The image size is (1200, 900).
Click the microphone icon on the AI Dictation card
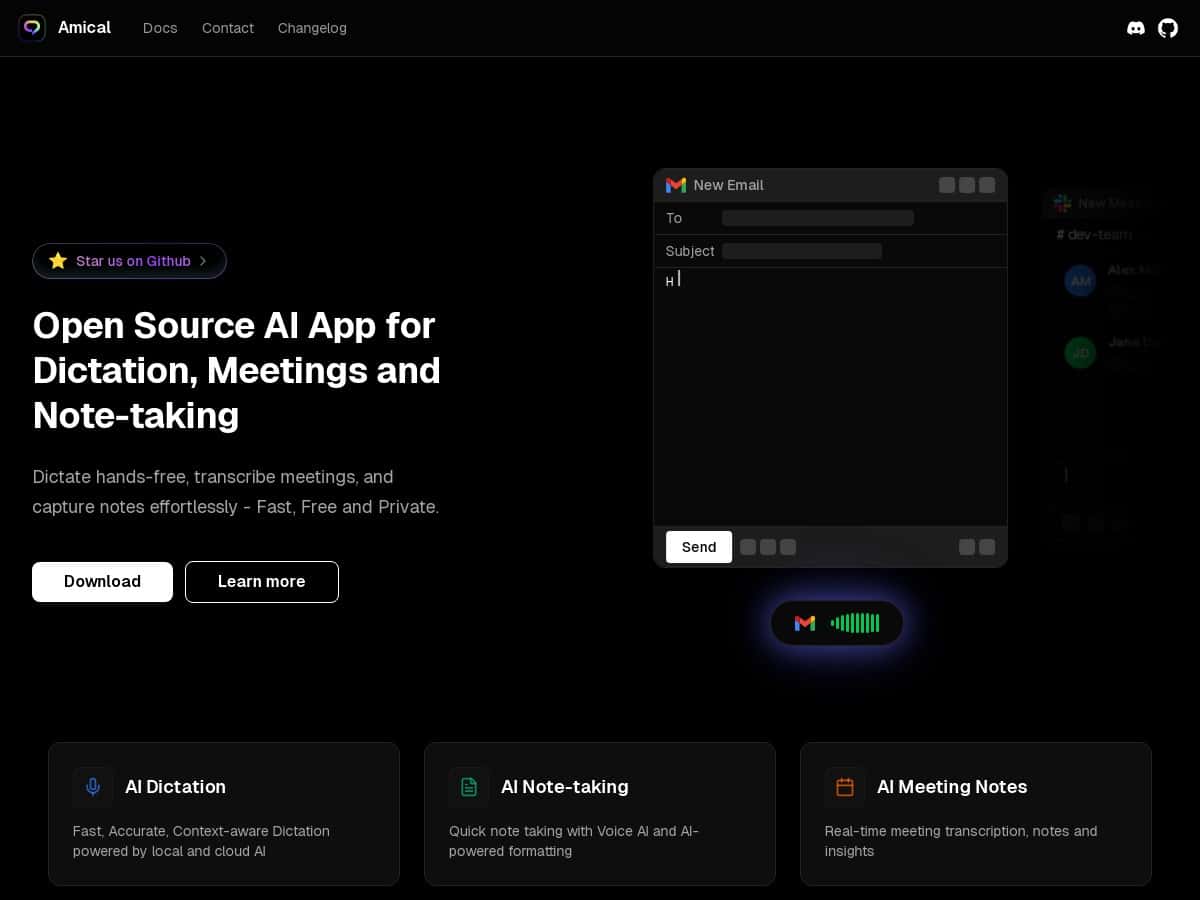pyautogui.click(x=93, y=787)
